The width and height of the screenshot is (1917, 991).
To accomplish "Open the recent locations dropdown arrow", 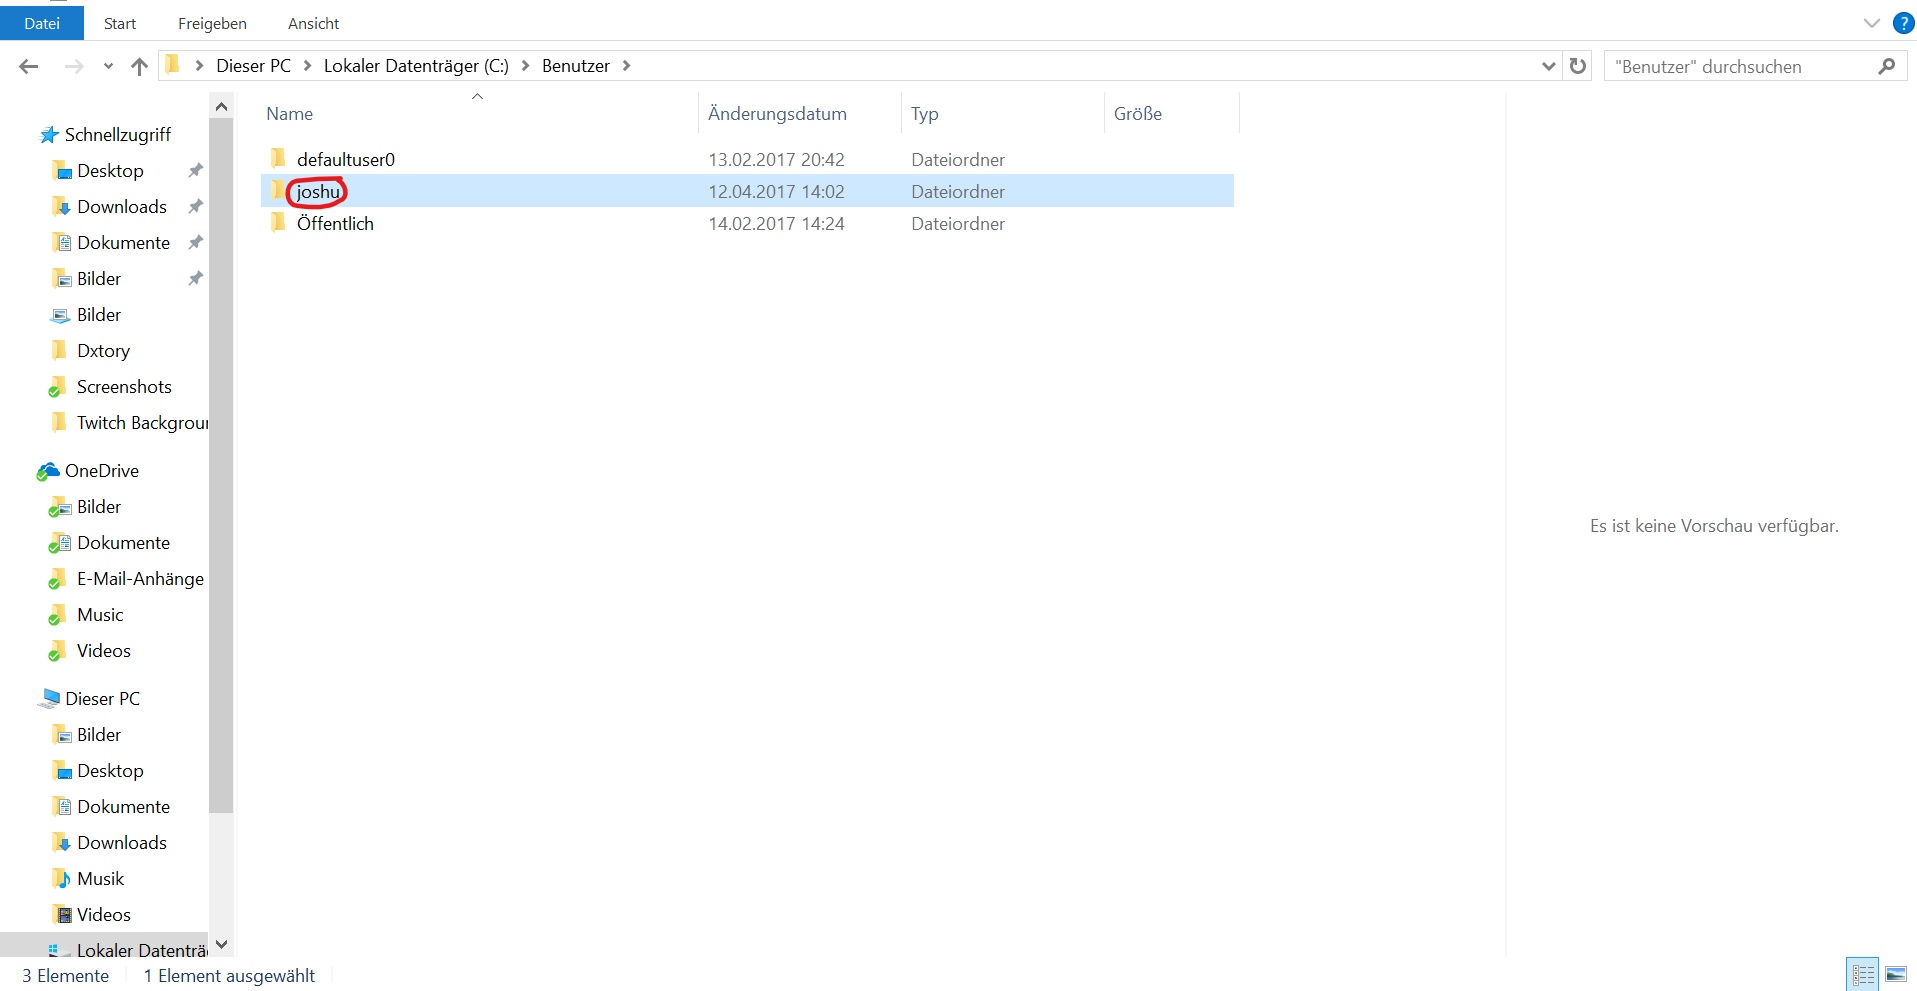I will 108,67.
